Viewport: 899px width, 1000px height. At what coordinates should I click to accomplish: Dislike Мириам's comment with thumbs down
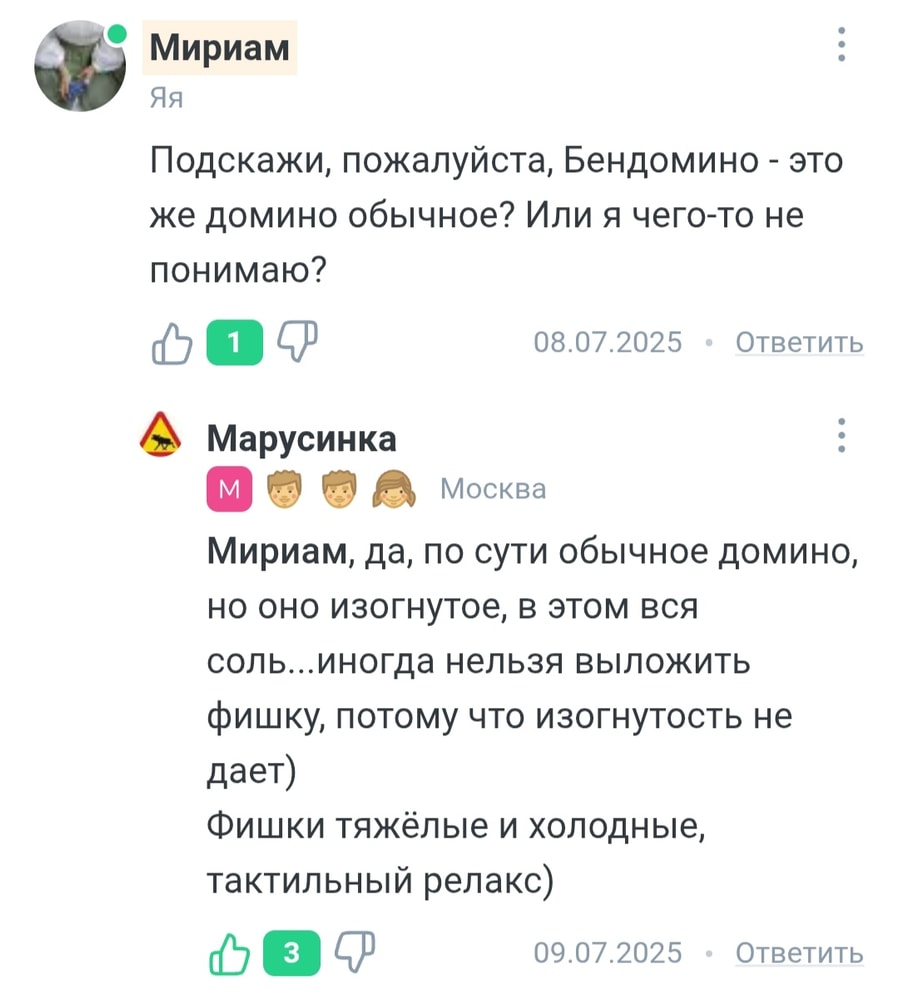(296, 342)
